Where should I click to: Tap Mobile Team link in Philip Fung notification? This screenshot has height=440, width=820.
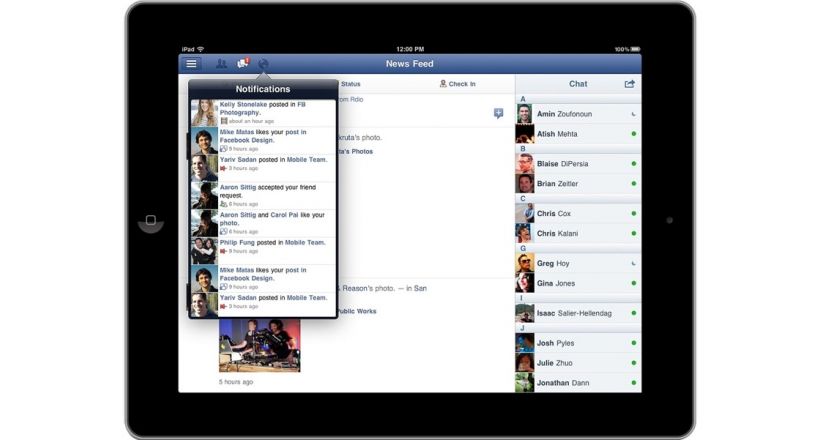(x=305, y=243)
